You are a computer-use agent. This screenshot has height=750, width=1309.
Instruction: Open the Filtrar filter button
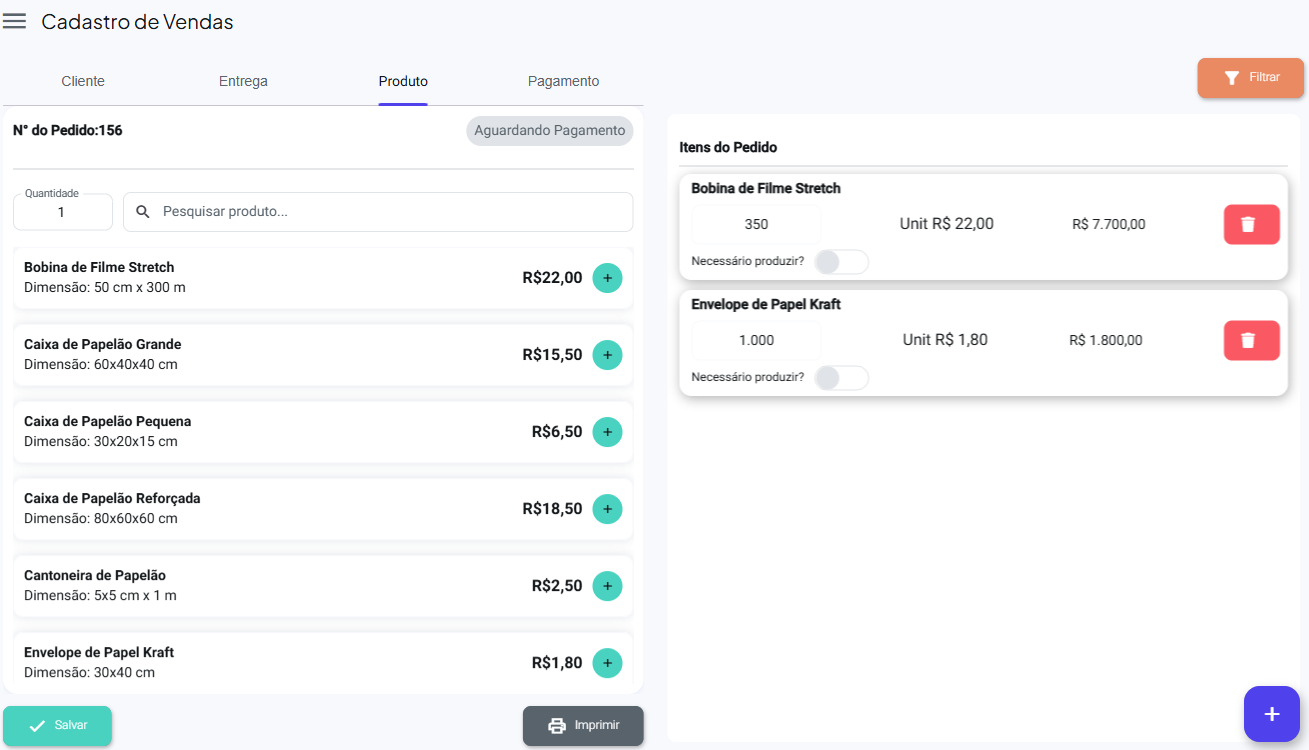pyautogui.click(x=1250, y=78)
